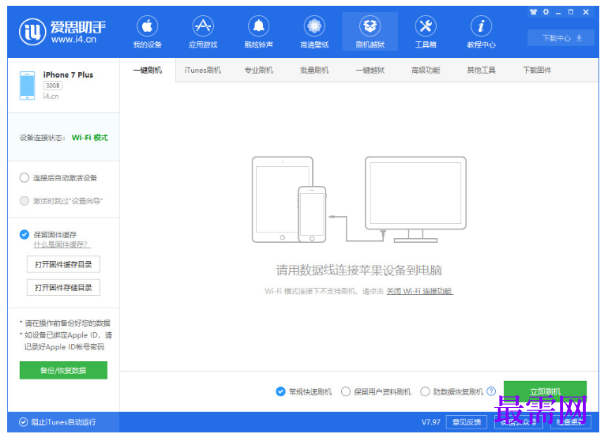Switch to 批量刷机 tab

(x=314, y=70)
